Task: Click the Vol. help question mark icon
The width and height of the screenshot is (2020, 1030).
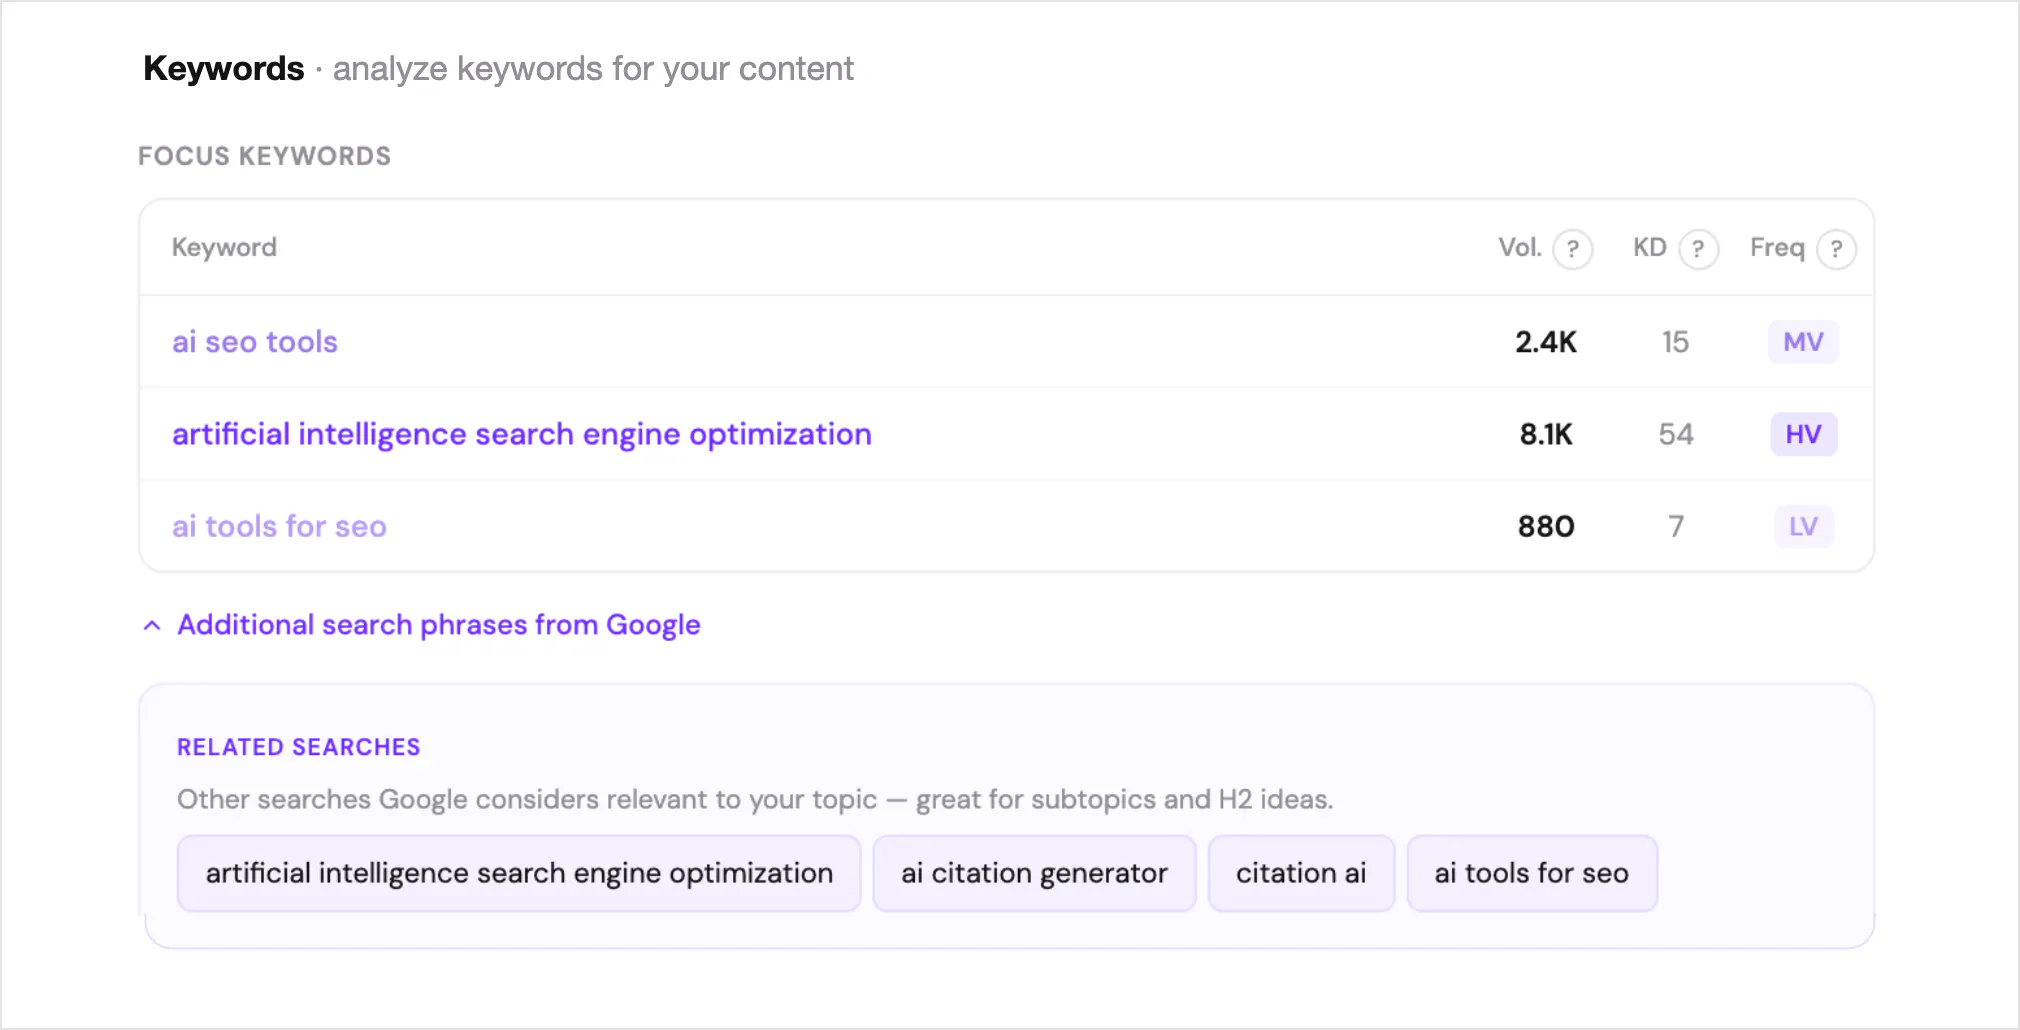Action: [x=1572, y=249]
